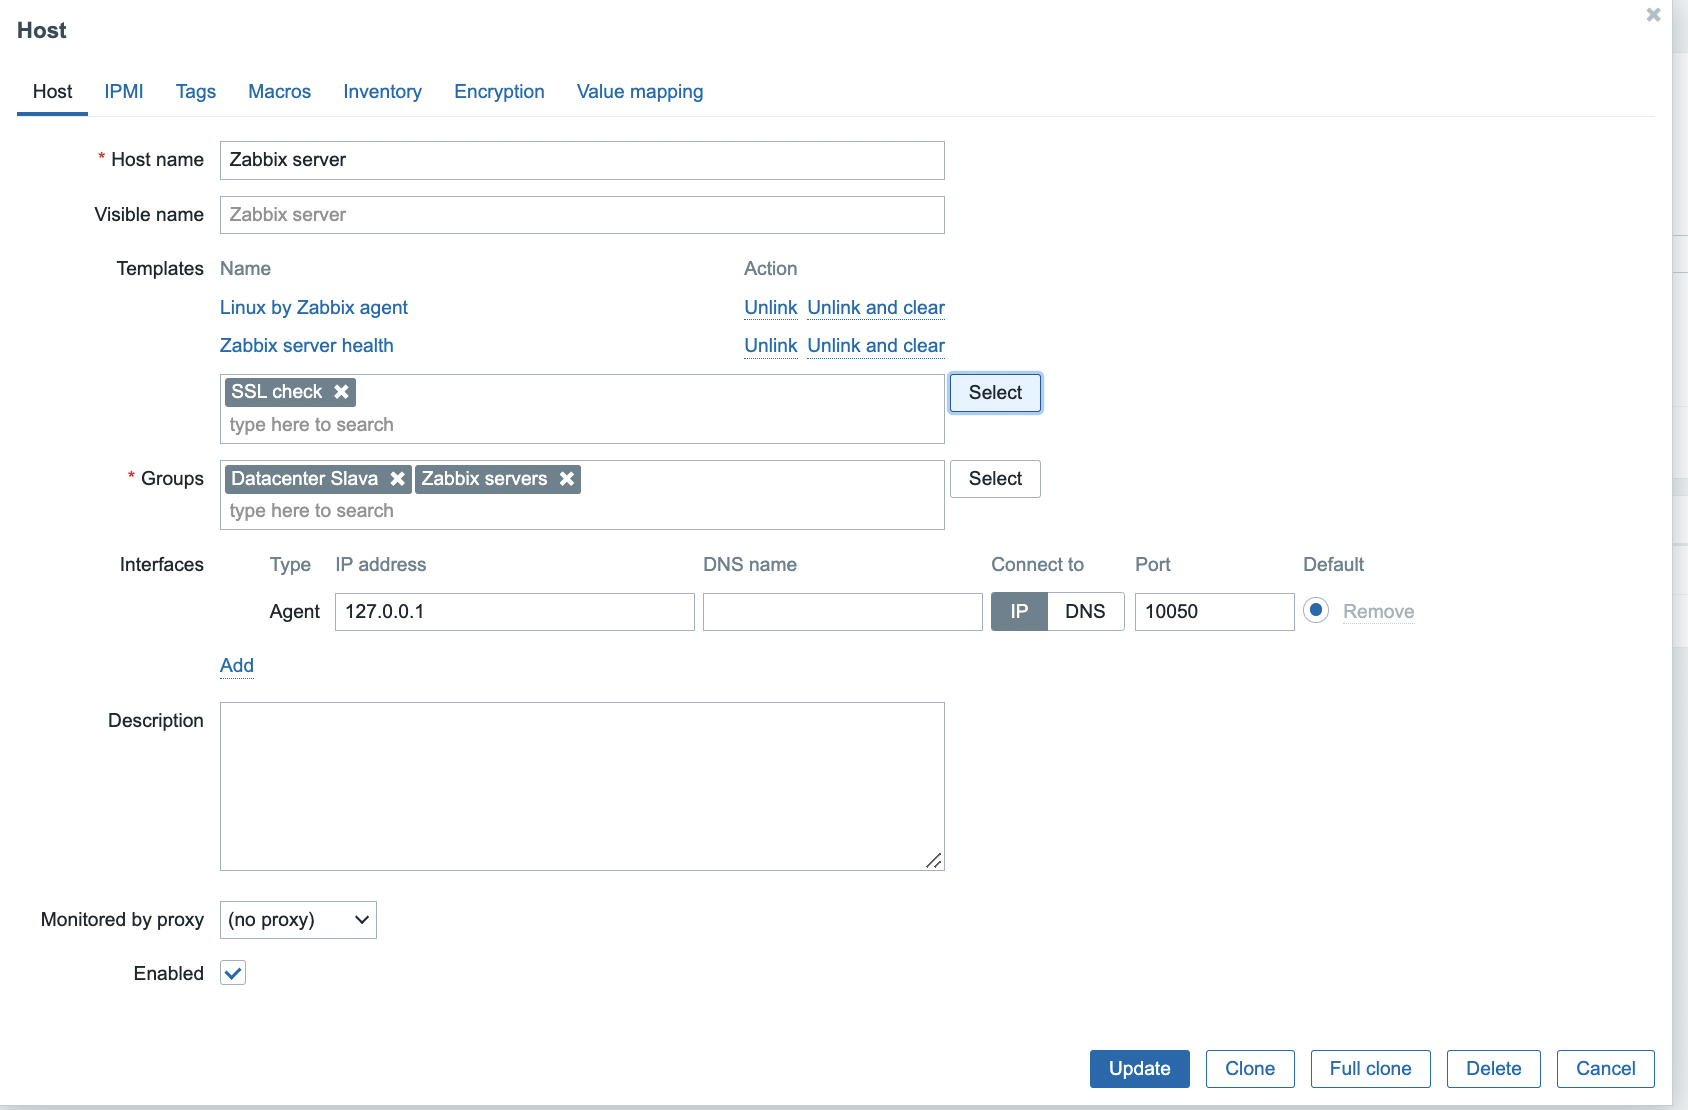Open the Macros tab
This screenshot has width=1688, height=1110.
(279, 92)
